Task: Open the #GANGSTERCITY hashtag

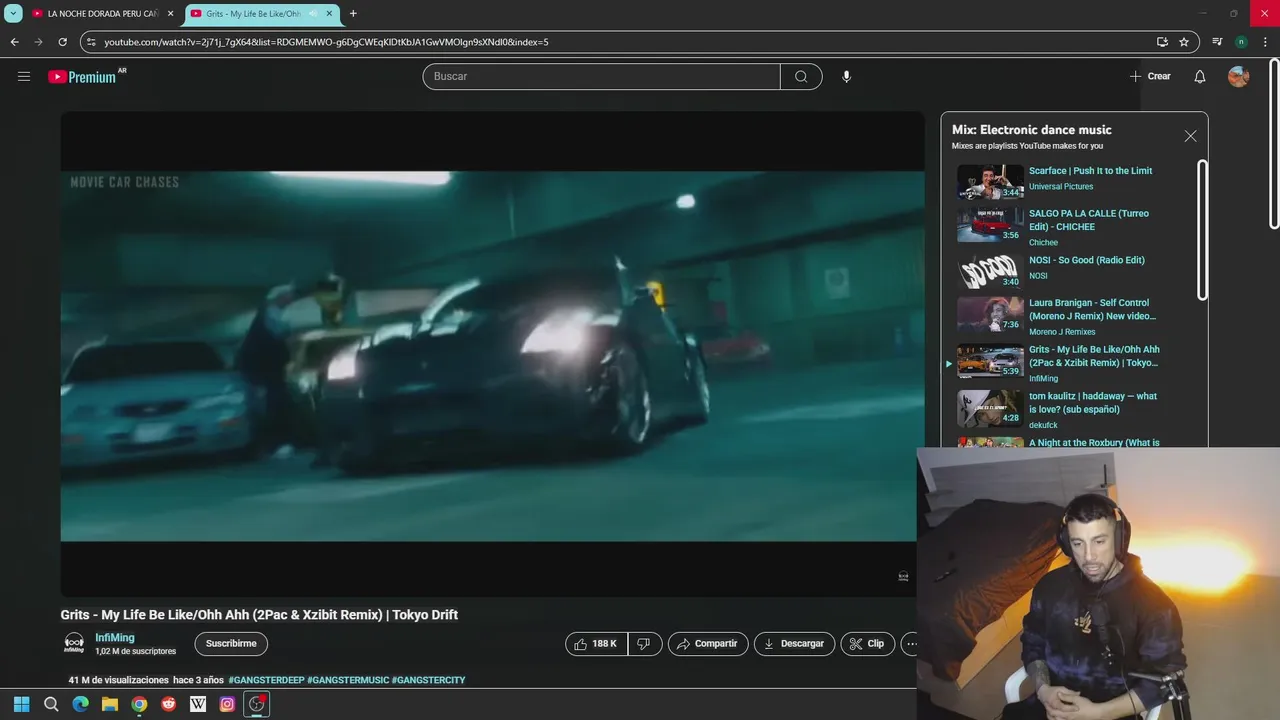Action: tap(428, 680)
